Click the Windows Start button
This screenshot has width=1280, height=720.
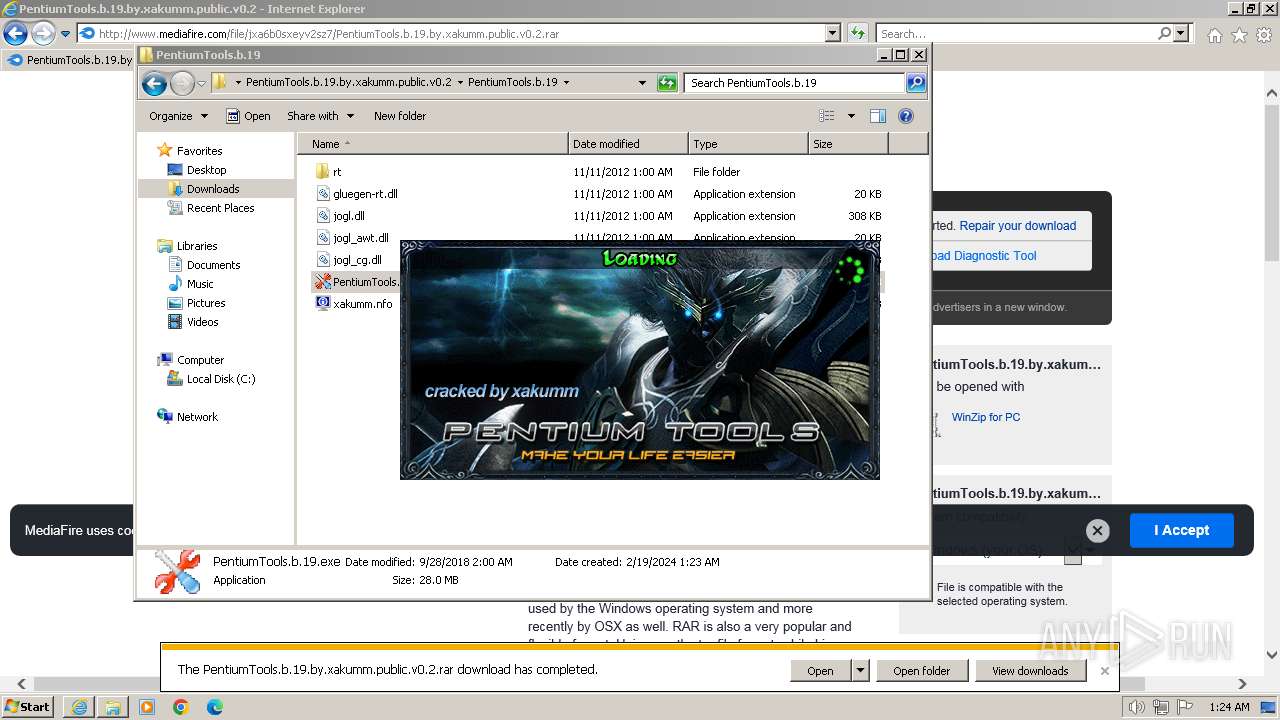[27, 707]
